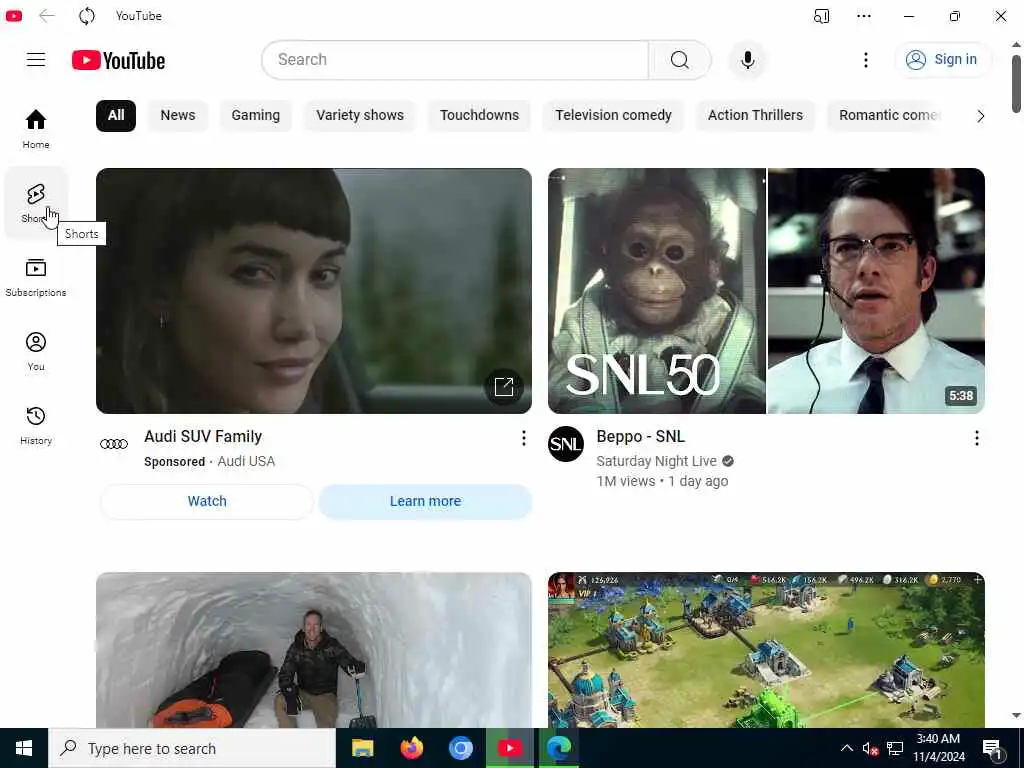Click the app back arrow in the title bar
Image resolution: width=1024 pixels, height=768 pixels.
[x=46, y=16]
